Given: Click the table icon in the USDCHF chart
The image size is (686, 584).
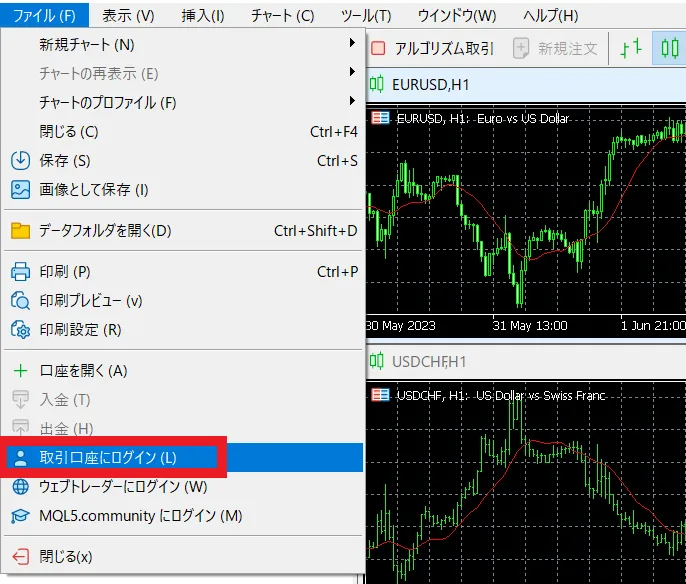Looking at the screenshot, I should (x=380, y=395).
